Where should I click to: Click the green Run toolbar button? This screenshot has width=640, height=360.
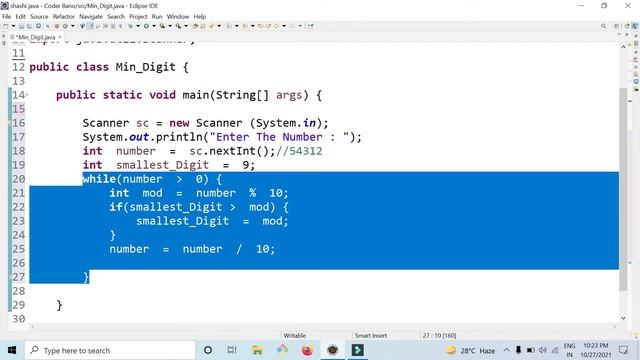click(146, 26)
